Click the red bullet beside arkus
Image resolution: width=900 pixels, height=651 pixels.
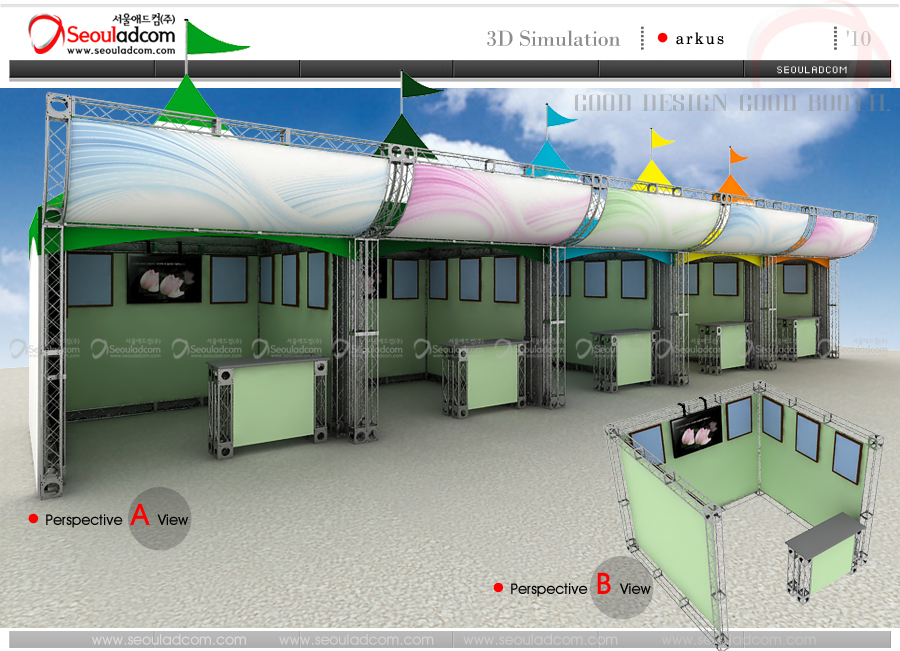click(x=662, y=39)
